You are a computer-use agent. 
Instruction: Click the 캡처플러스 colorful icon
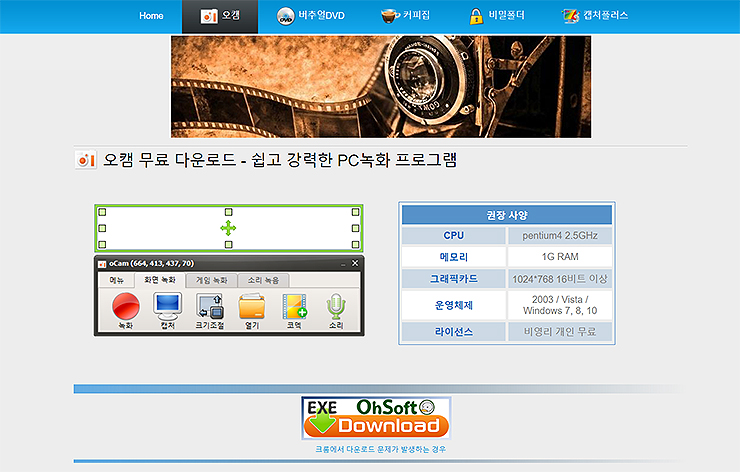point(570,17)
